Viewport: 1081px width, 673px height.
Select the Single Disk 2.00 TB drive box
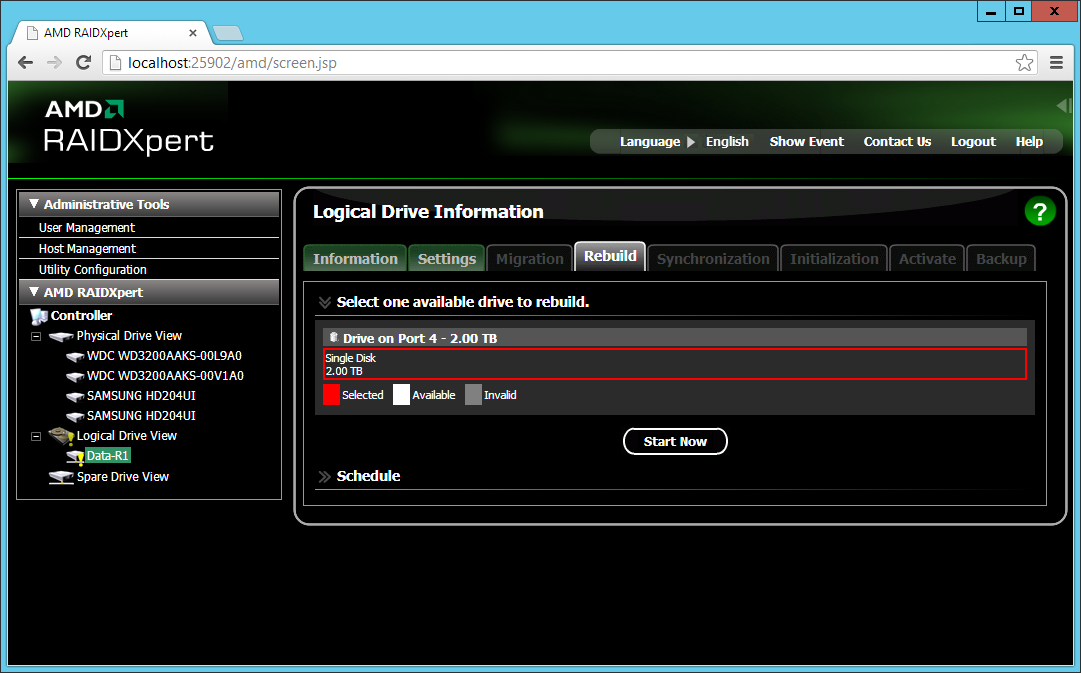675,364
